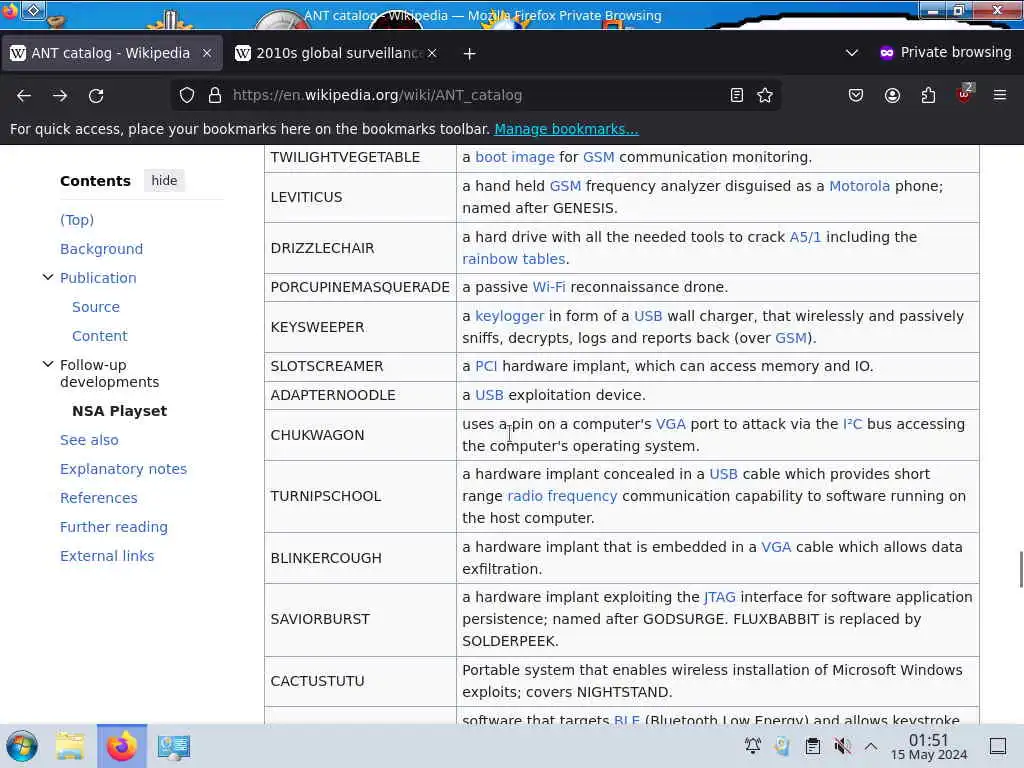Image resolution: width=1024 pixels, height=768 pixels.
Task: Open the A5/1 link
Action: 805,236
